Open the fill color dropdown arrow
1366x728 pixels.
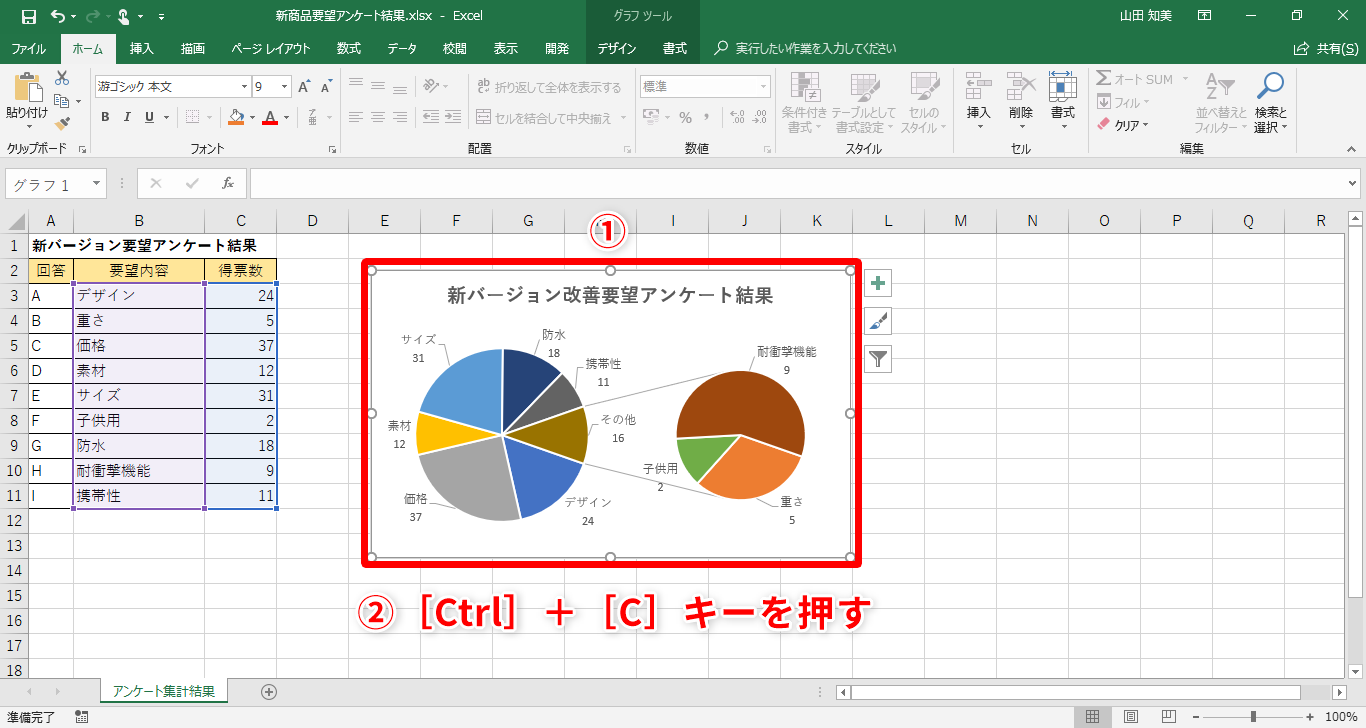pyautogui.click(x=251, y=117)
